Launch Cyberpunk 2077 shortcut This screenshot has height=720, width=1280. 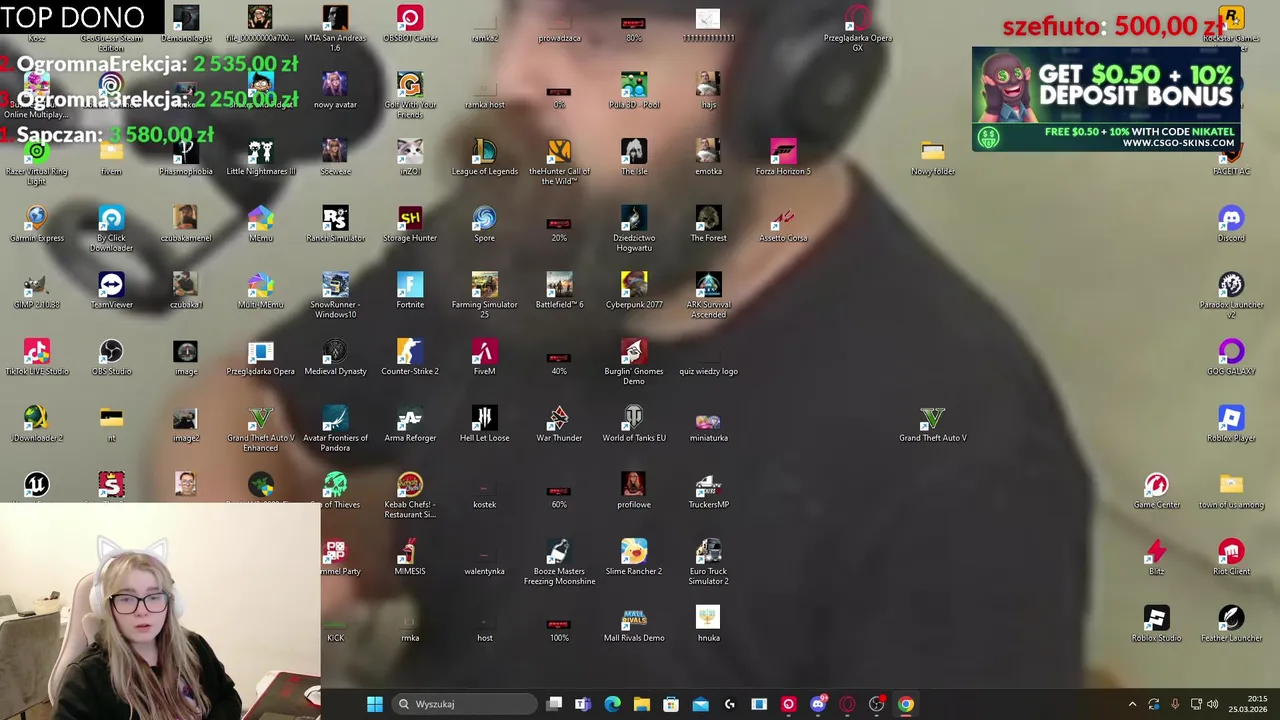(634, 291)
